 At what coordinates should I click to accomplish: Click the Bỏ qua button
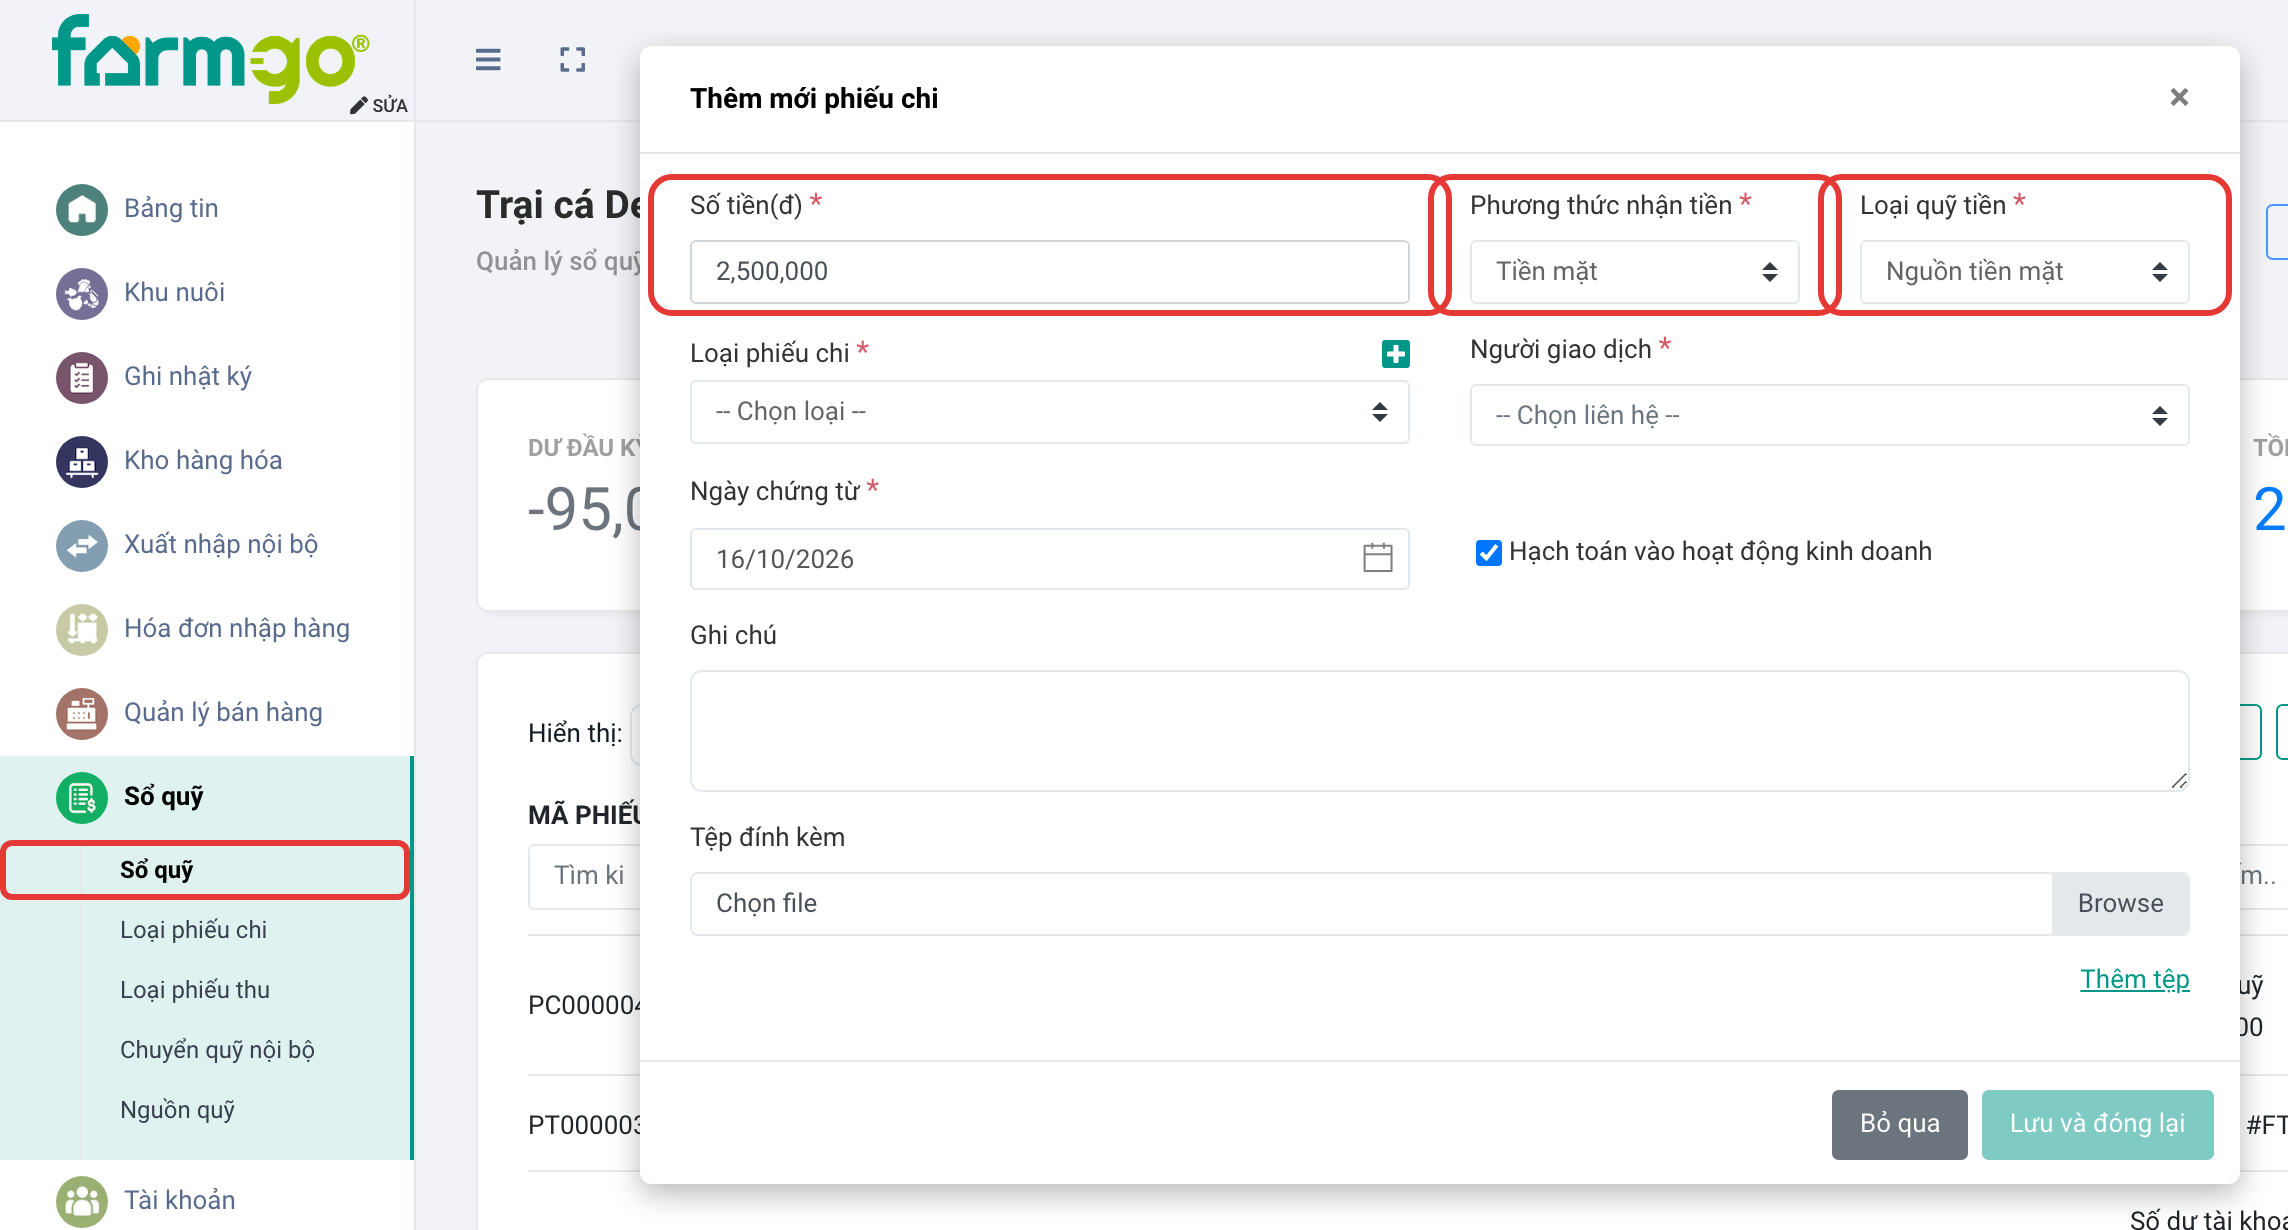(x=1899, y=1124)
